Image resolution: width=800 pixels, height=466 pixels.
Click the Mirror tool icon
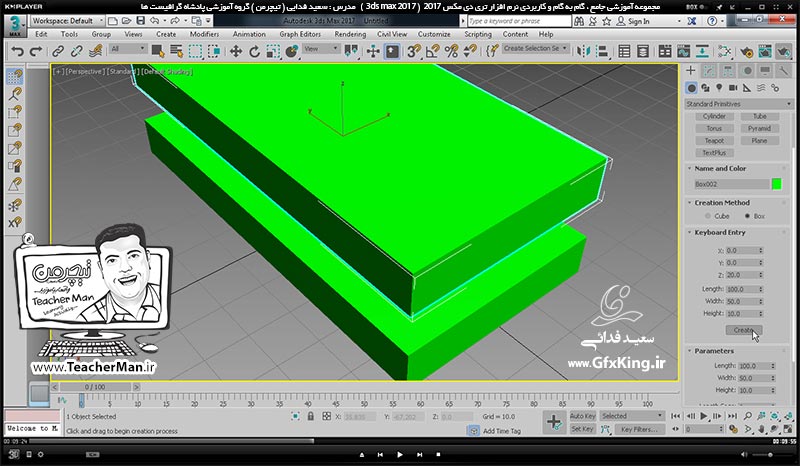click(x=583, y=51)
